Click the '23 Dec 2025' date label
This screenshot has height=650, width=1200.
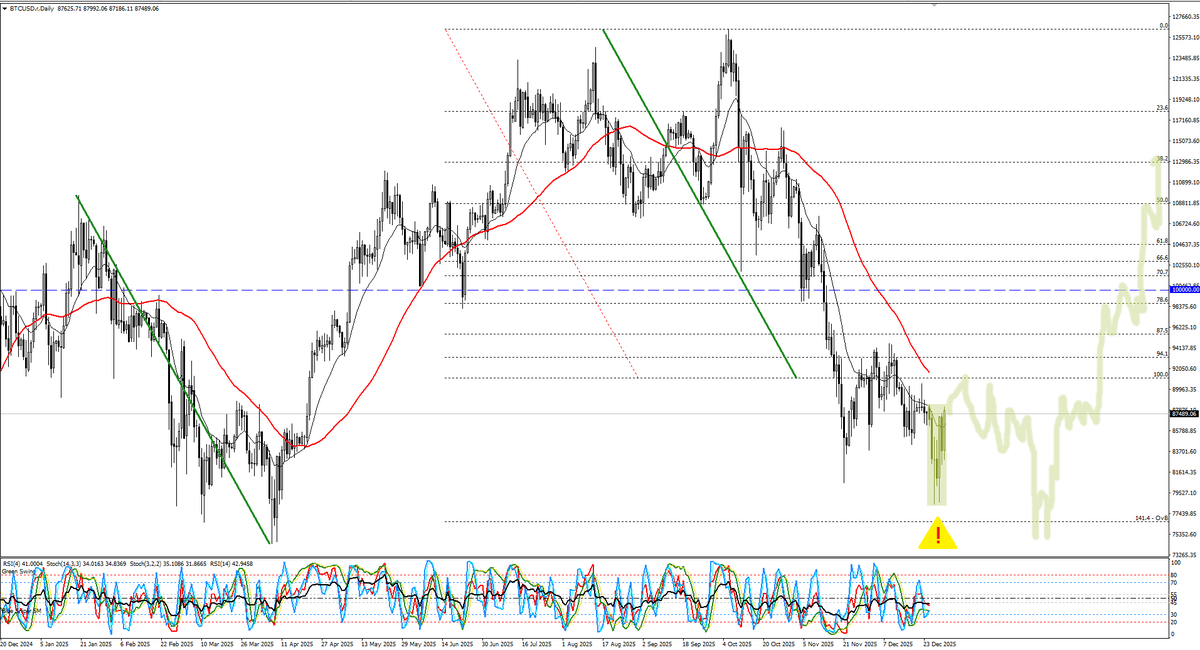coord(941,645)
